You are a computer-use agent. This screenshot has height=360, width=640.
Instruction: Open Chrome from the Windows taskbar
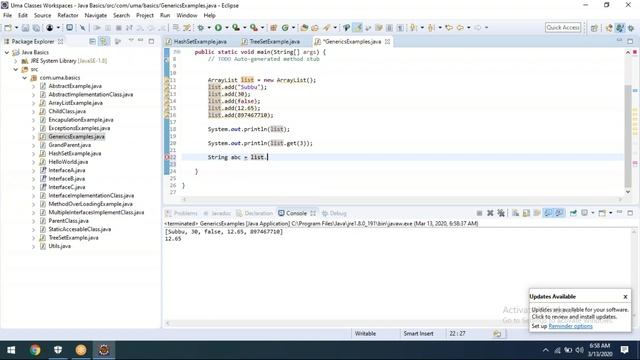(x=35, y=350)
